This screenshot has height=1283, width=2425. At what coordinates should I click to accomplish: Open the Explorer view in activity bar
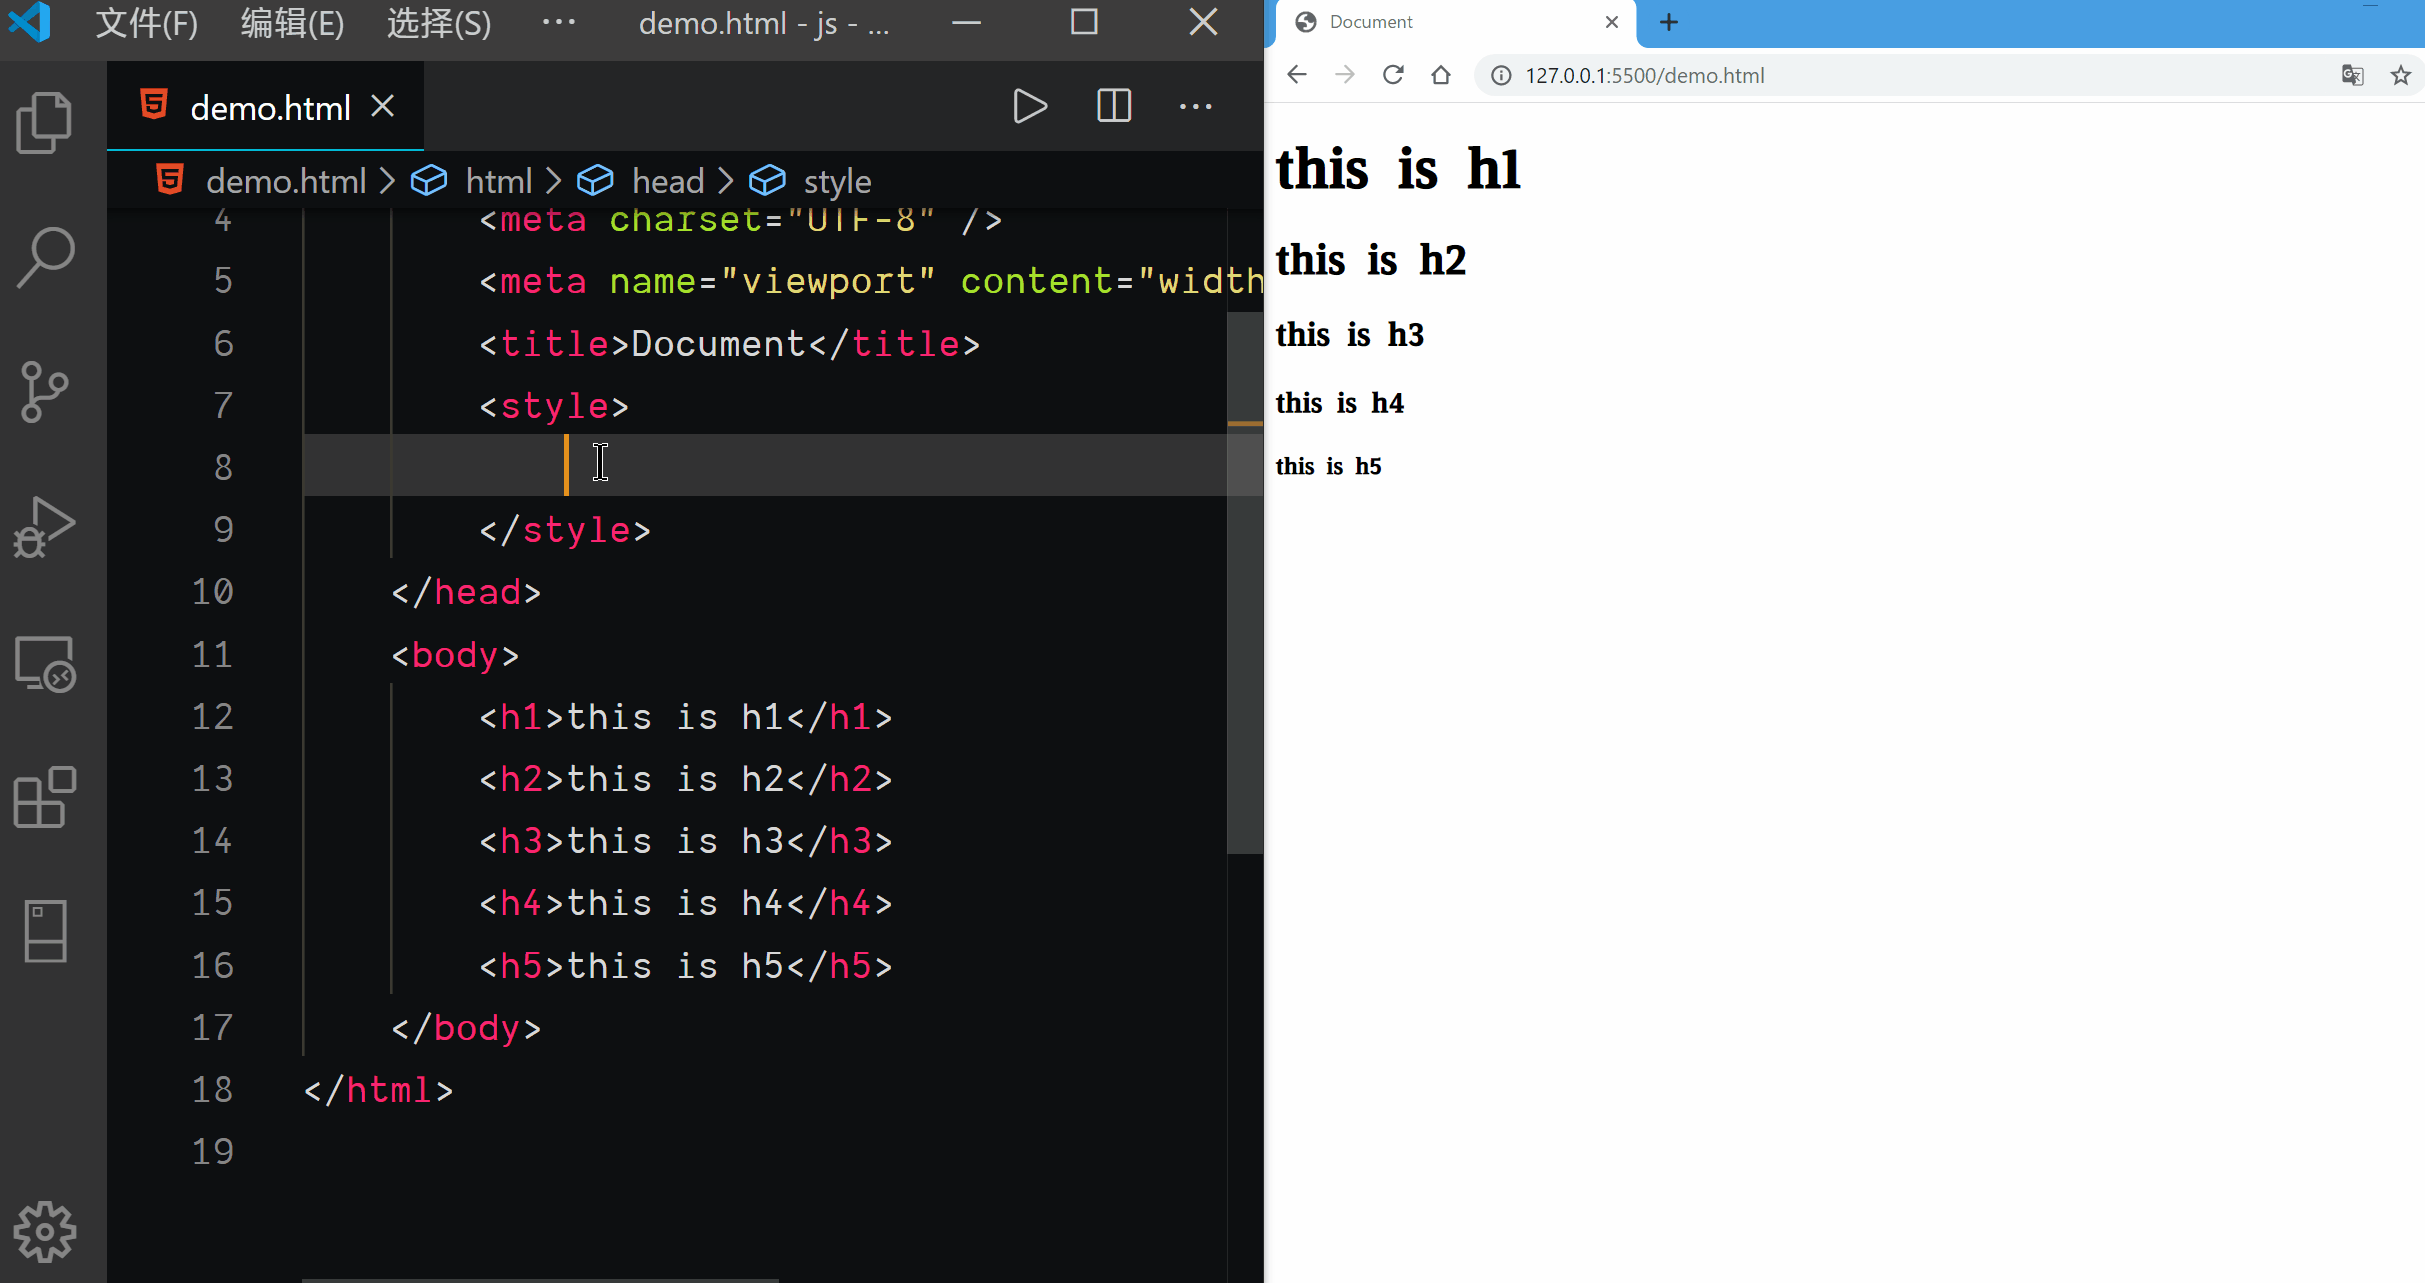point(45,123)
